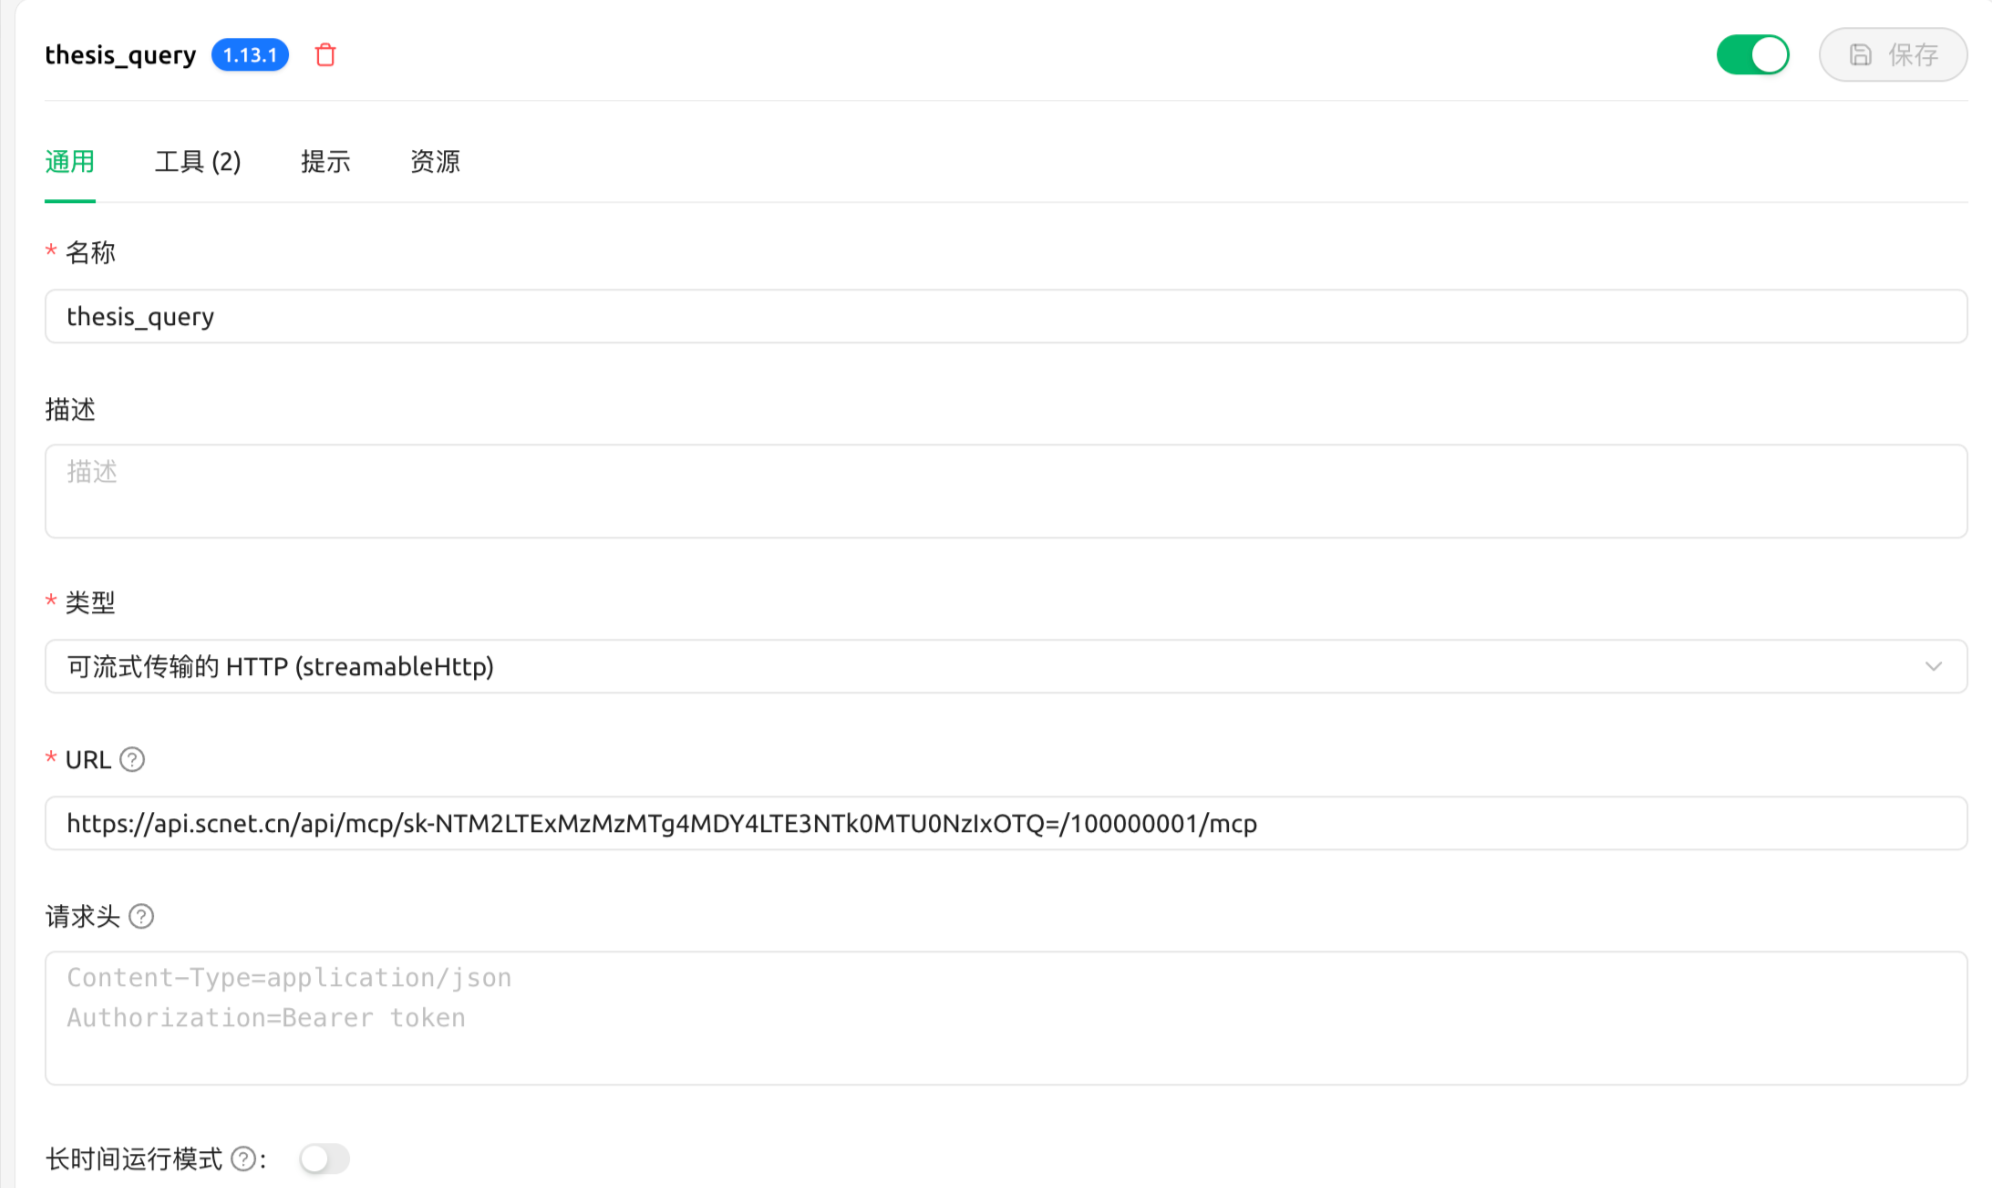Disable the thesis_query server toggle
1992x1188 pixels.
pyautogui.click(x=1752, y=55)
